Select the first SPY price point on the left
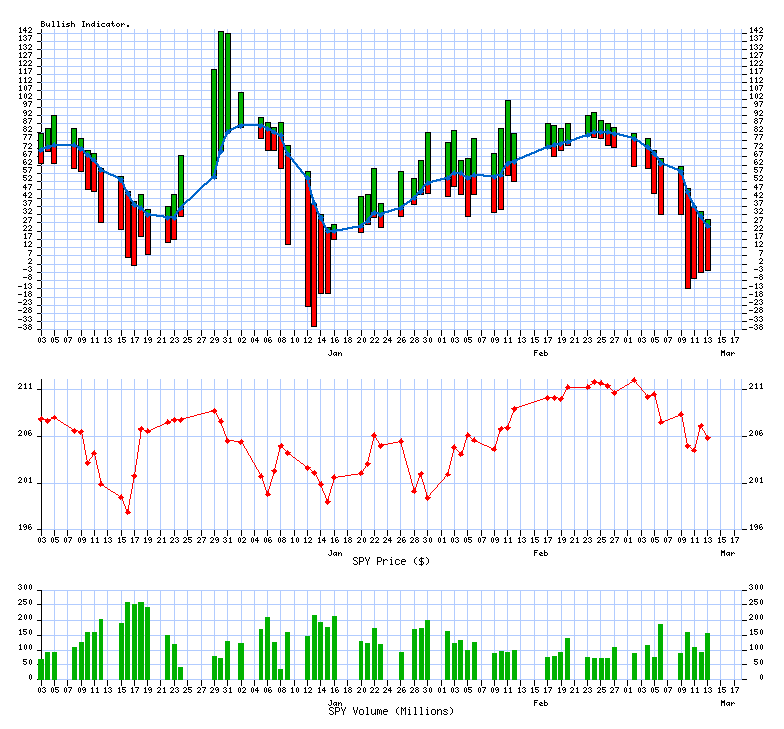 (x=41, y=419)
